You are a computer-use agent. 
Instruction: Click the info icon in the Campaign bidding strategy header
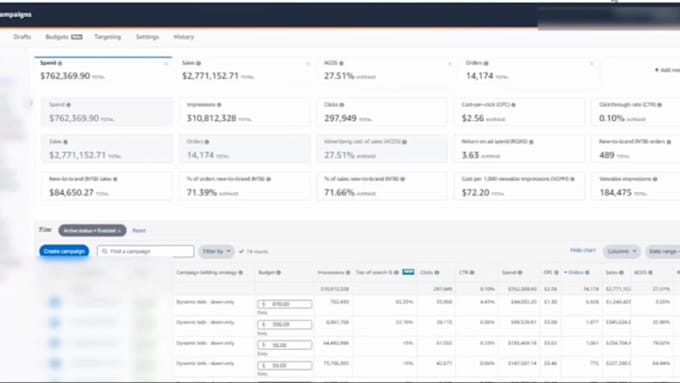241,273
